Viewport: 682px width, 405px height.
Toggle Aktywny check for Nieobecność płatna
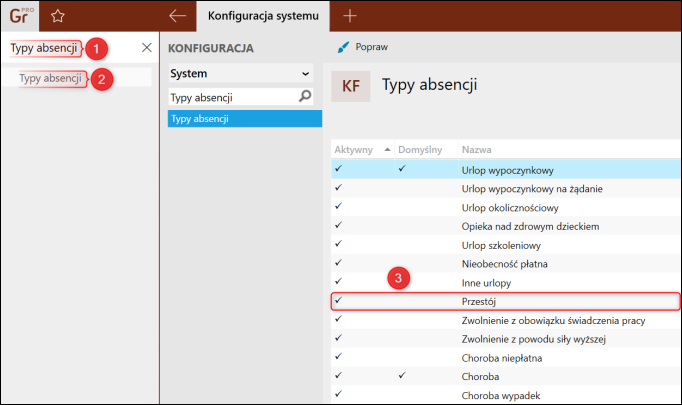339,262
